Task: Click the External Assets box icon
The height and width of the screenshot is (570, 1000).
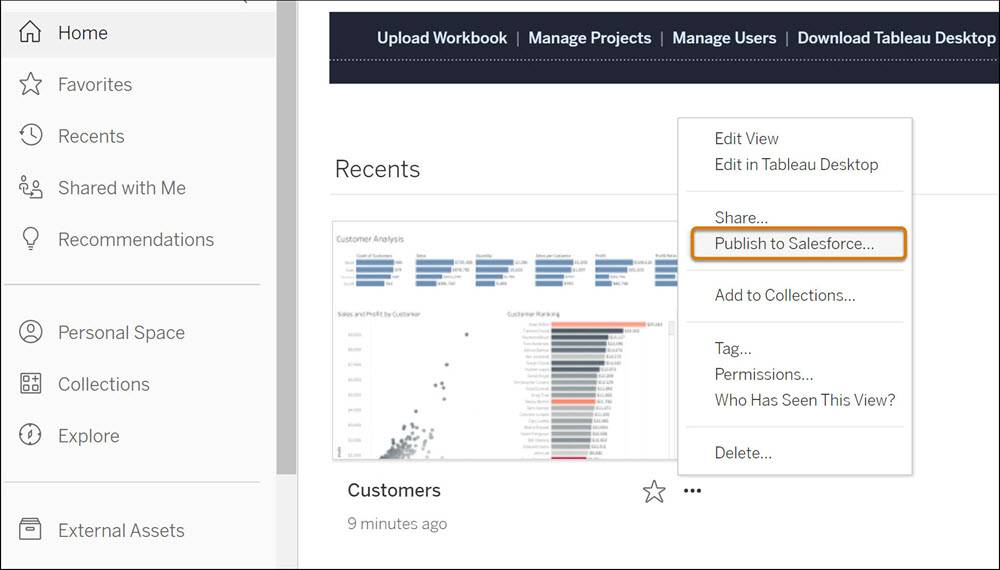Action: click(30, 529)
